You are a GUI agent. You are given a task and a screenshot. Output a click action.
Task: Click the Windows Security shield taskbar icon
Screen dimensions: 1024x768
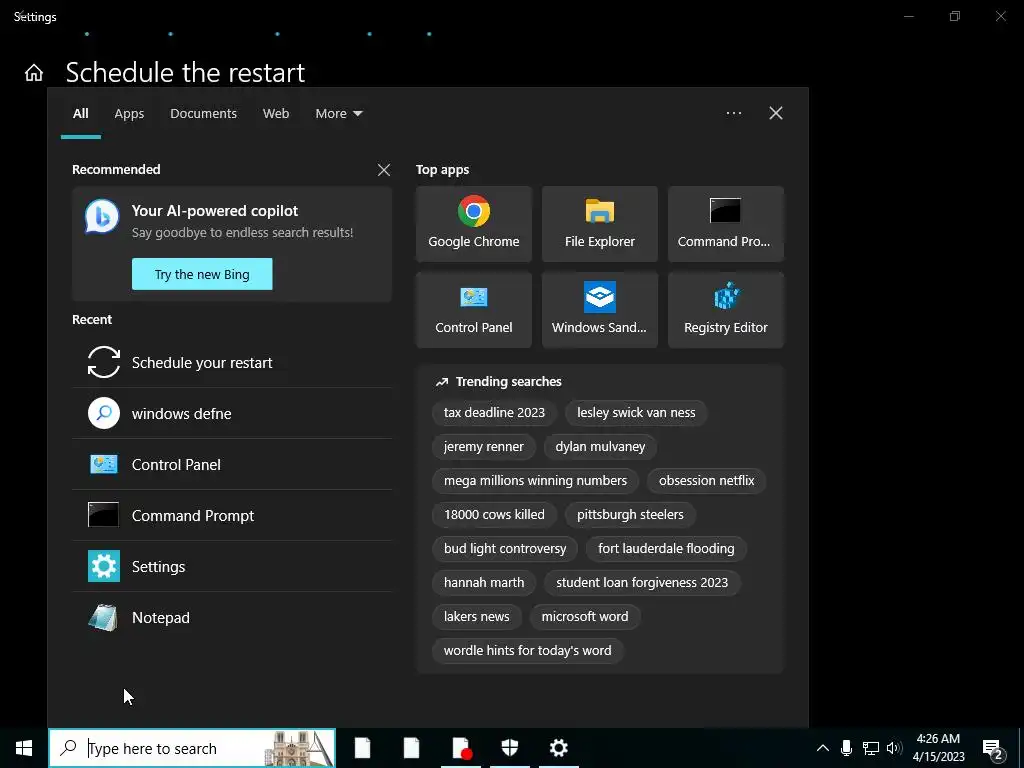point(509,748)
